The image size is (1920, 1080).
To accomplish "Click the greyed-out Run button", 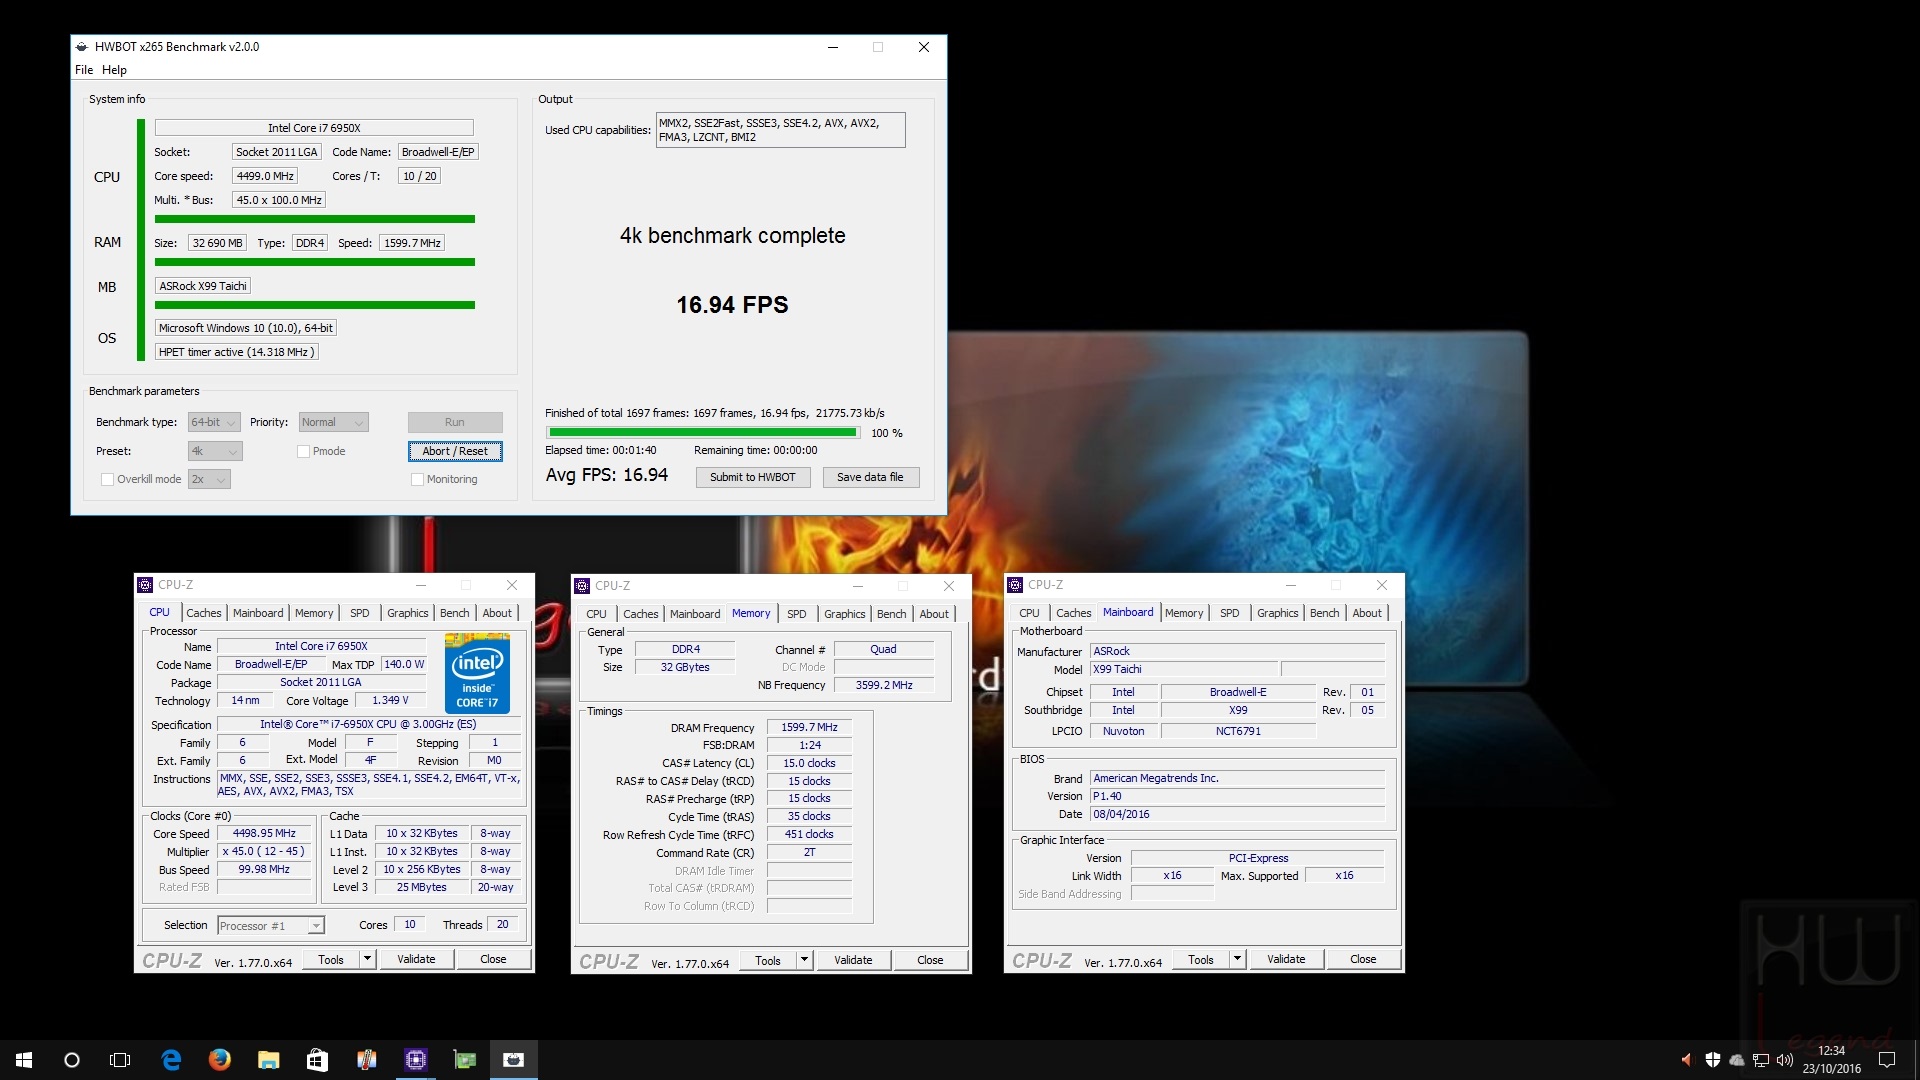I will coord(455,423).
